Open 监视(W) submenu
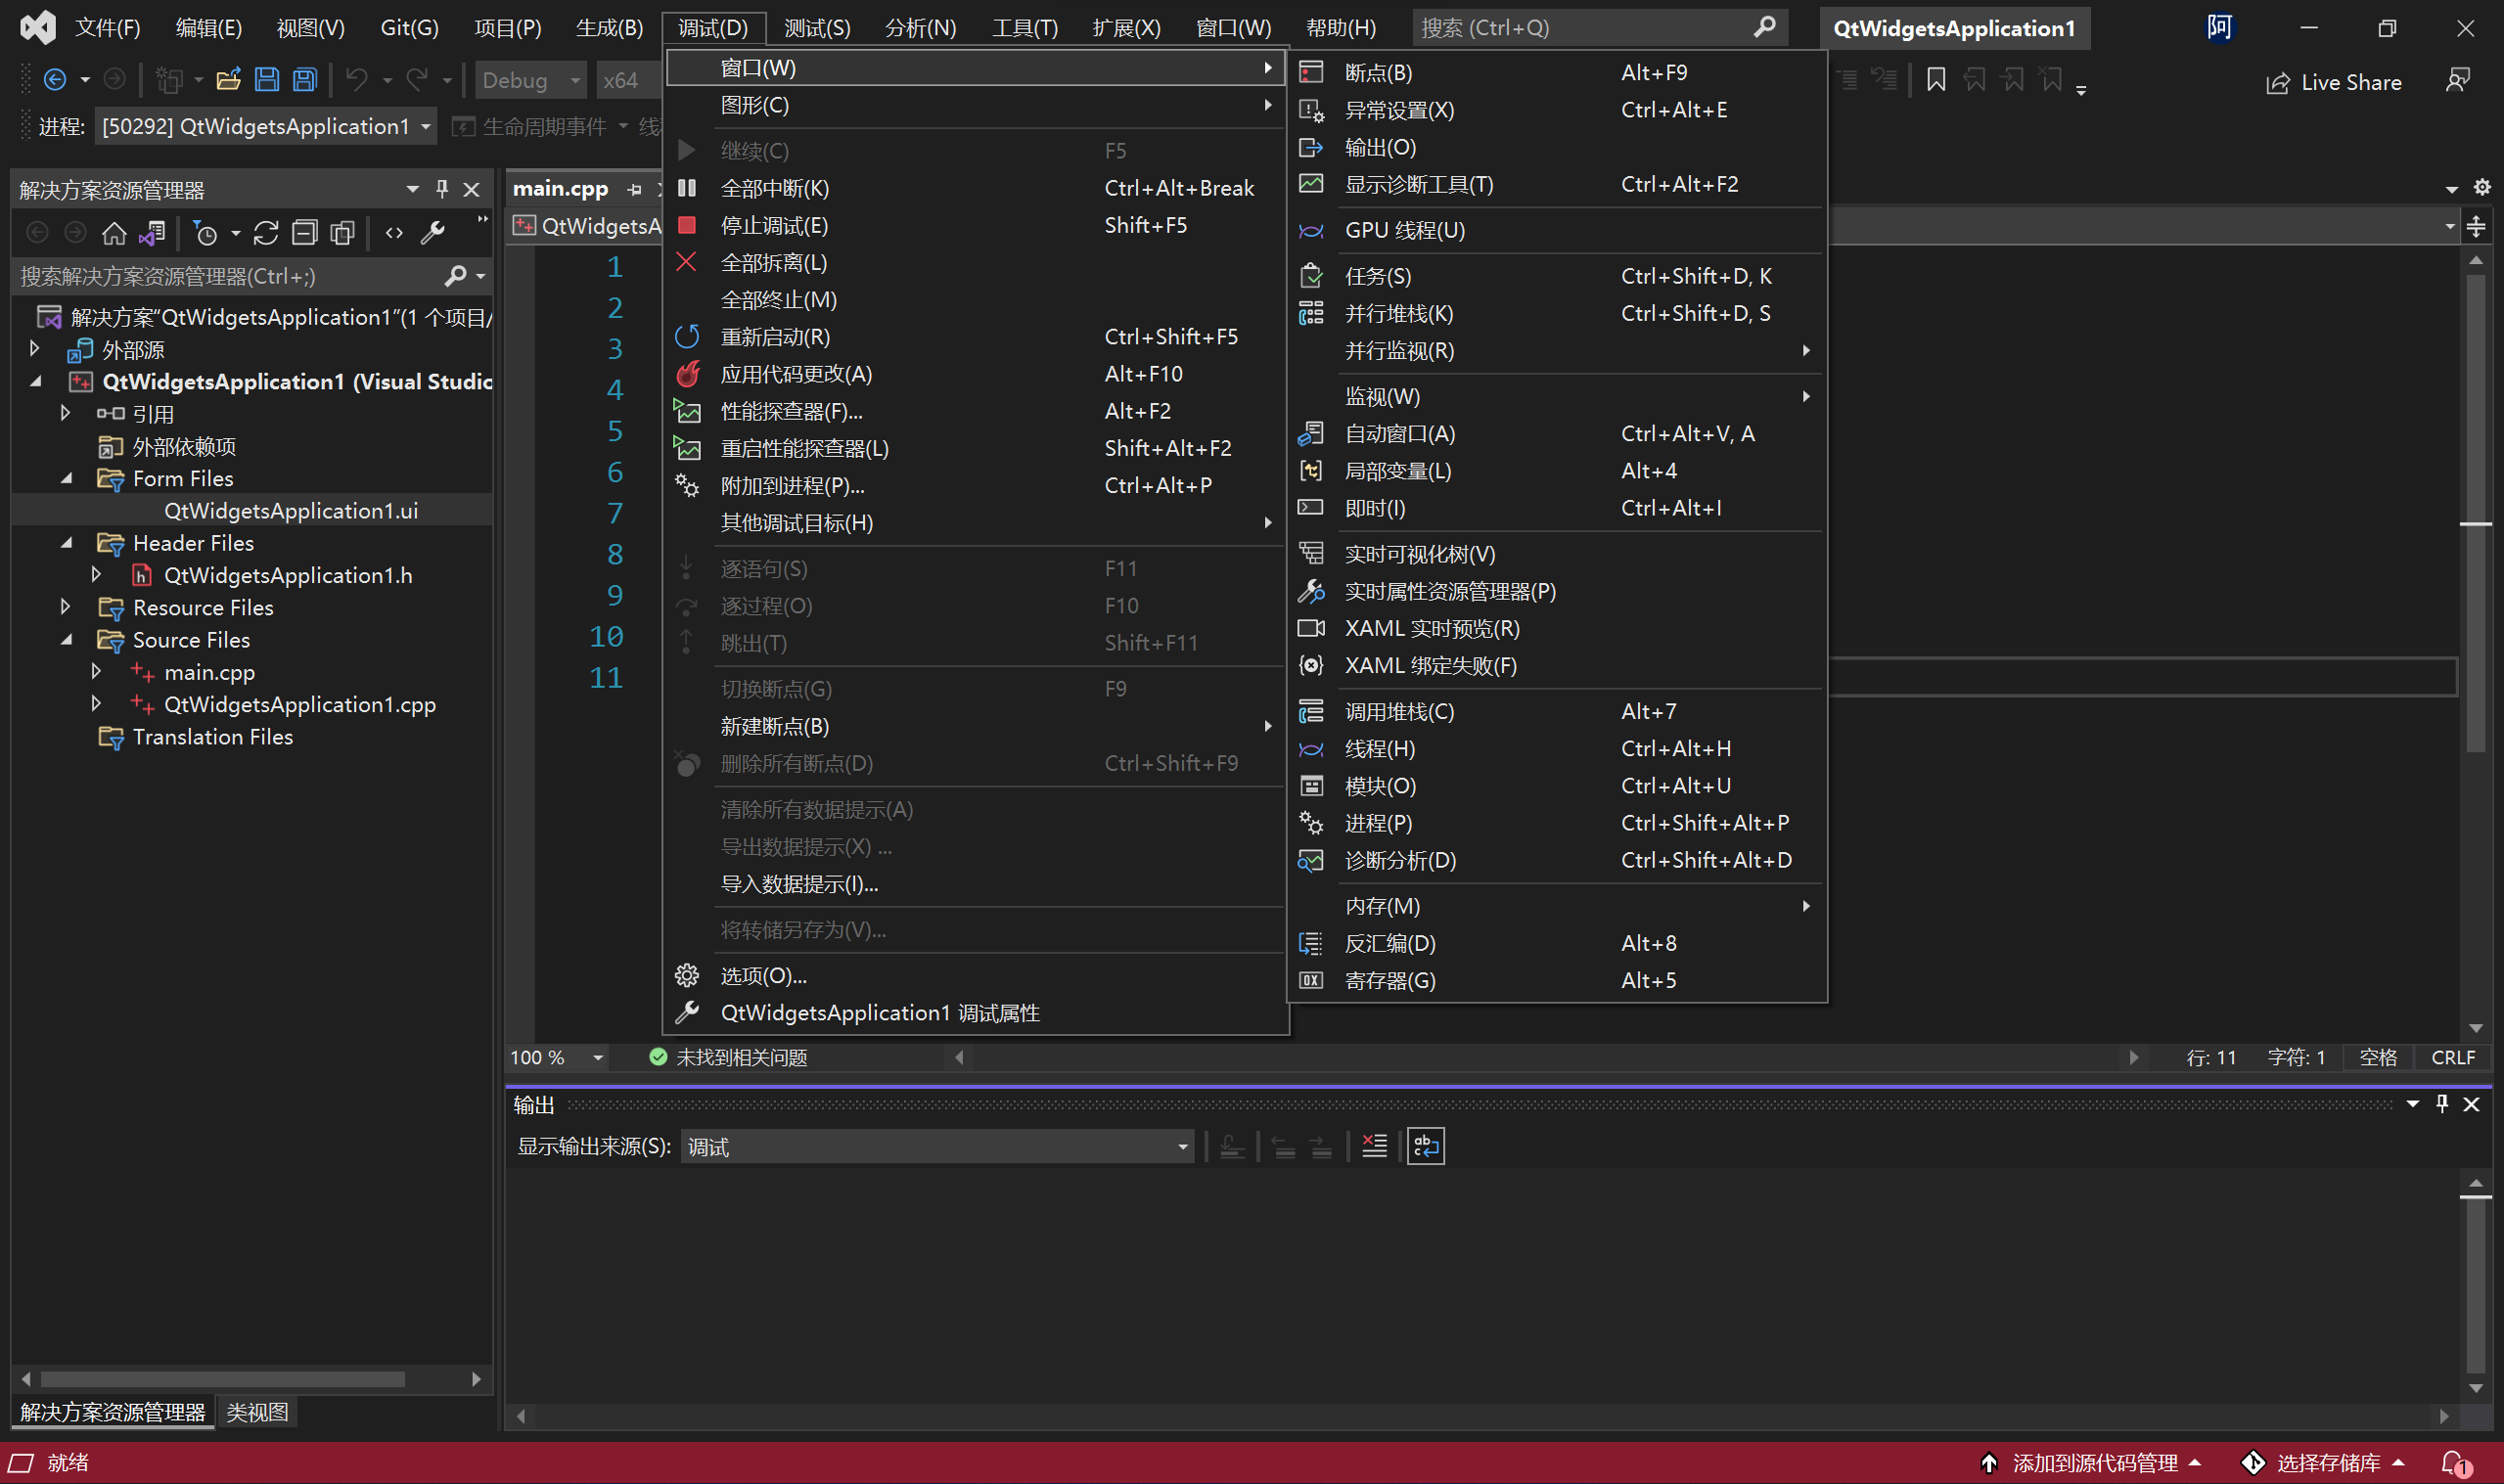Viewport: 2504px width, 1484px height. click(x=1557, y=396)
